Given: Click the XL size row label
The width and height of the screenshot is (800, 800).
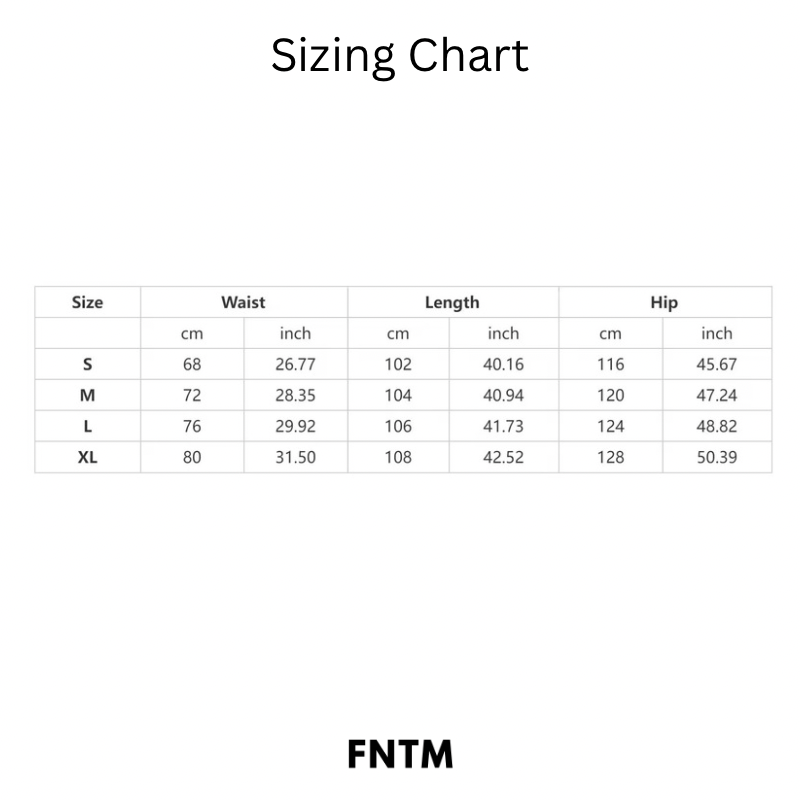Looking at the screenshot, I should pyautogui.click(x=87, y=457).
